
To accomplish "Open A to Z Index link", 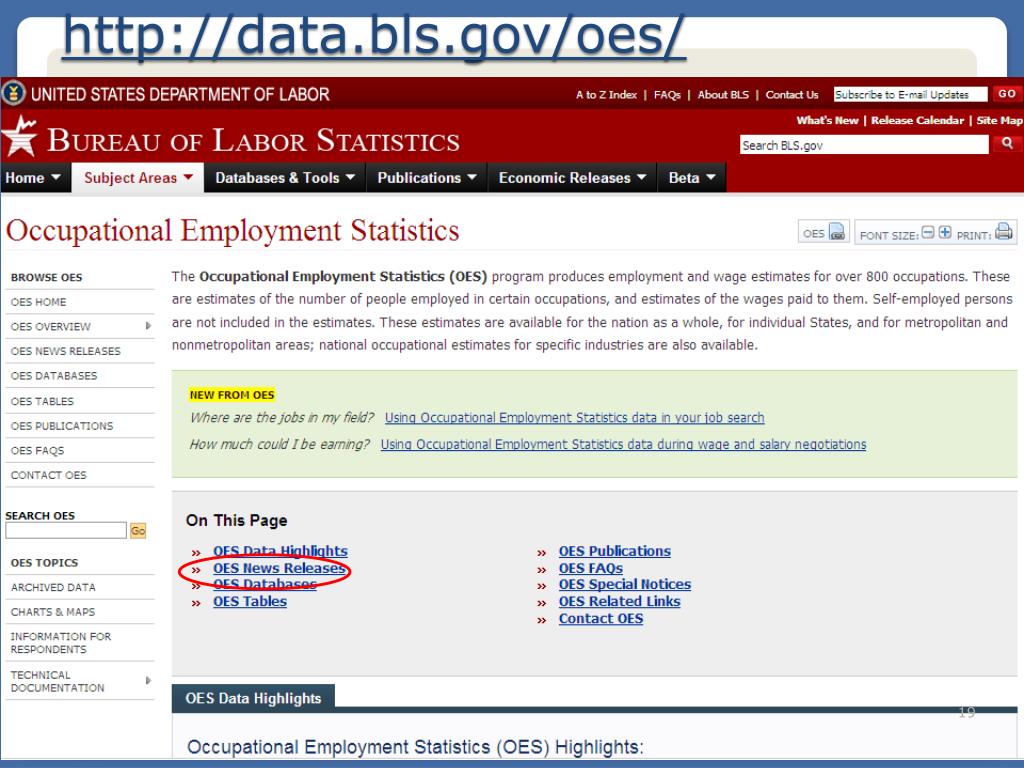I will click(606, 95).
